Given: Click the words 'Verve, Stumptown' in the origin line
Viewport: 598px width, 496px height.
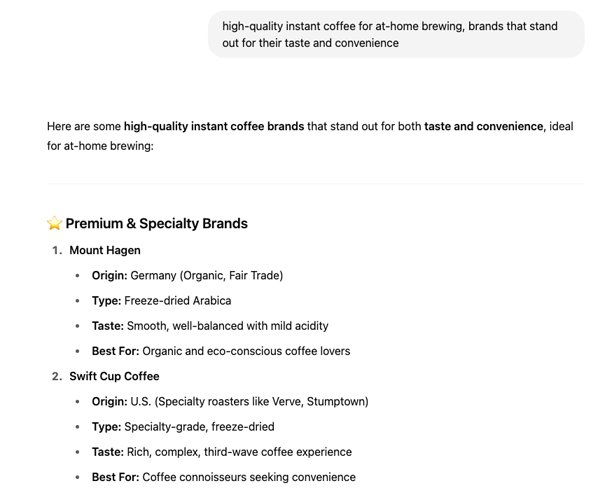Looking at the screenshot, I should (336, 401).
